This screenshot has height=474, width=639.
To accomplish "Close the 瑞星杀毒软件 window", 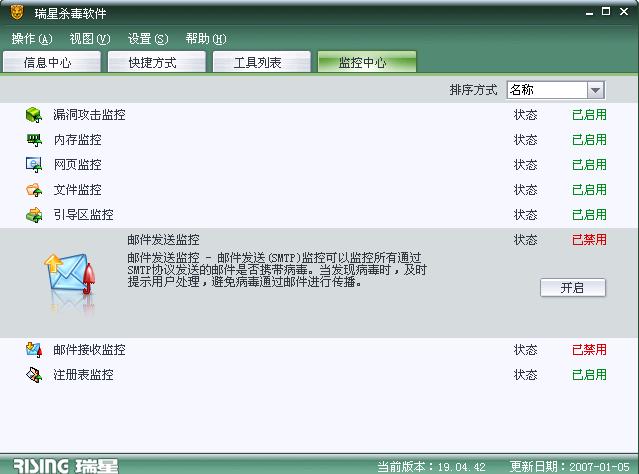I will click(x=624, y=11).
